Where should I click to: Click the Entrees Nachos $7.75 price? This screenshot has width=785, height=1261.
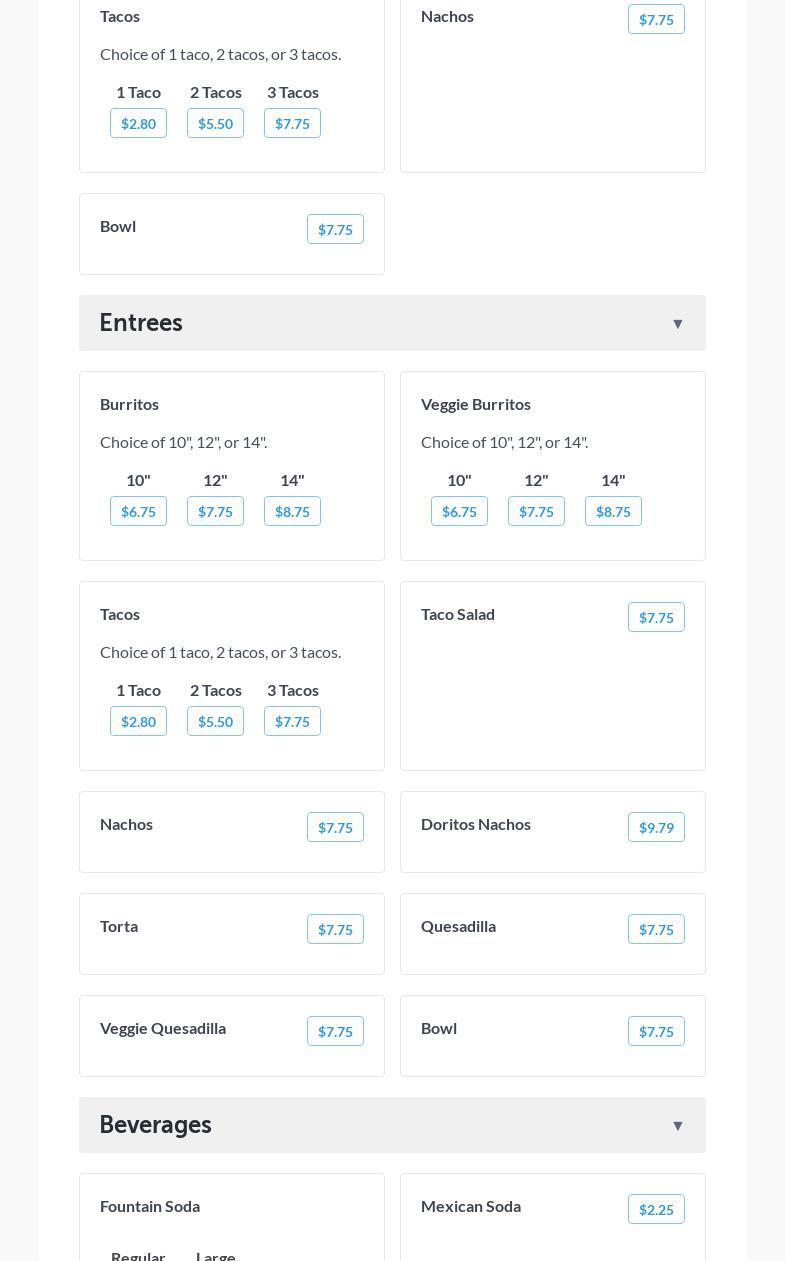[335, 827]
